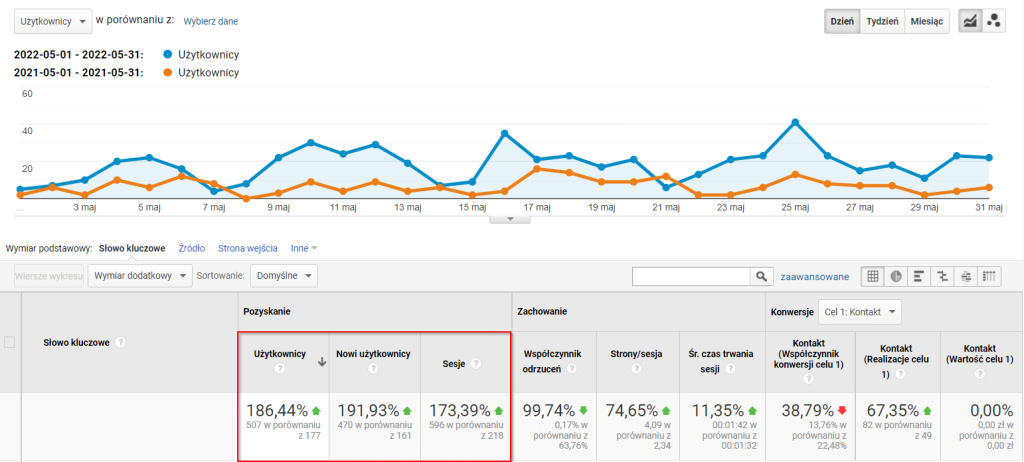Screen dimensions: 1024x462
Task: Switch primary dimension to Strona wejścia
Action: [x=247, y=247]
